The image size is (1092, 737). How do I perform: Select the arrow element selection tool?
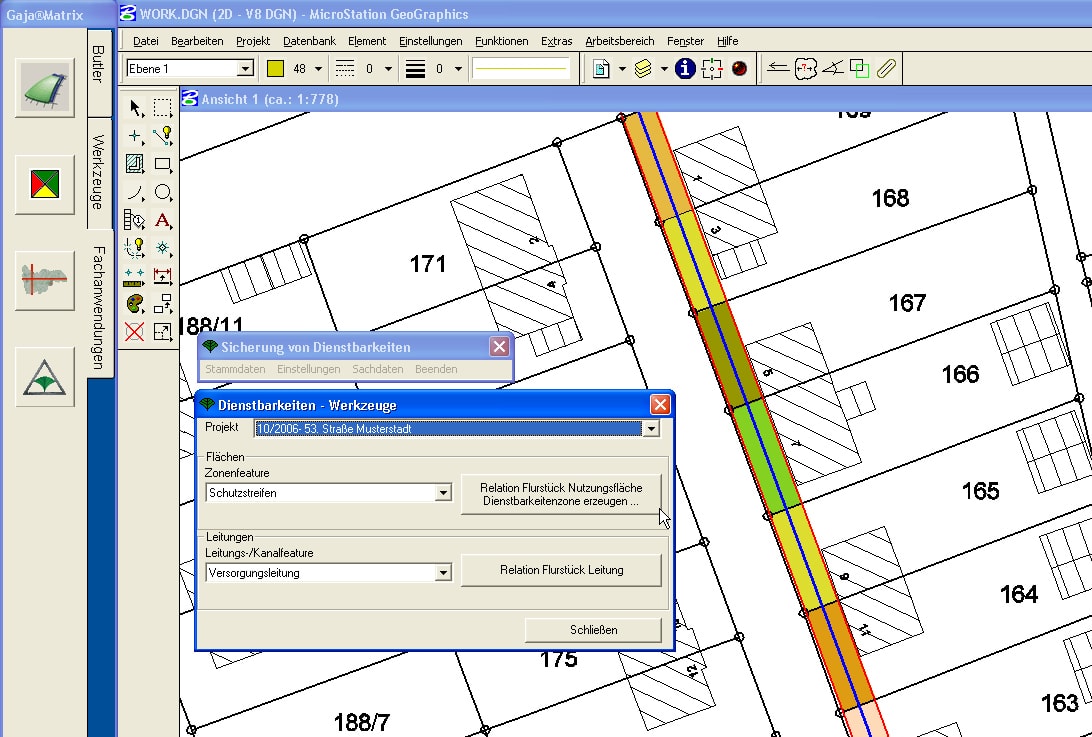(x=136, y=108)
